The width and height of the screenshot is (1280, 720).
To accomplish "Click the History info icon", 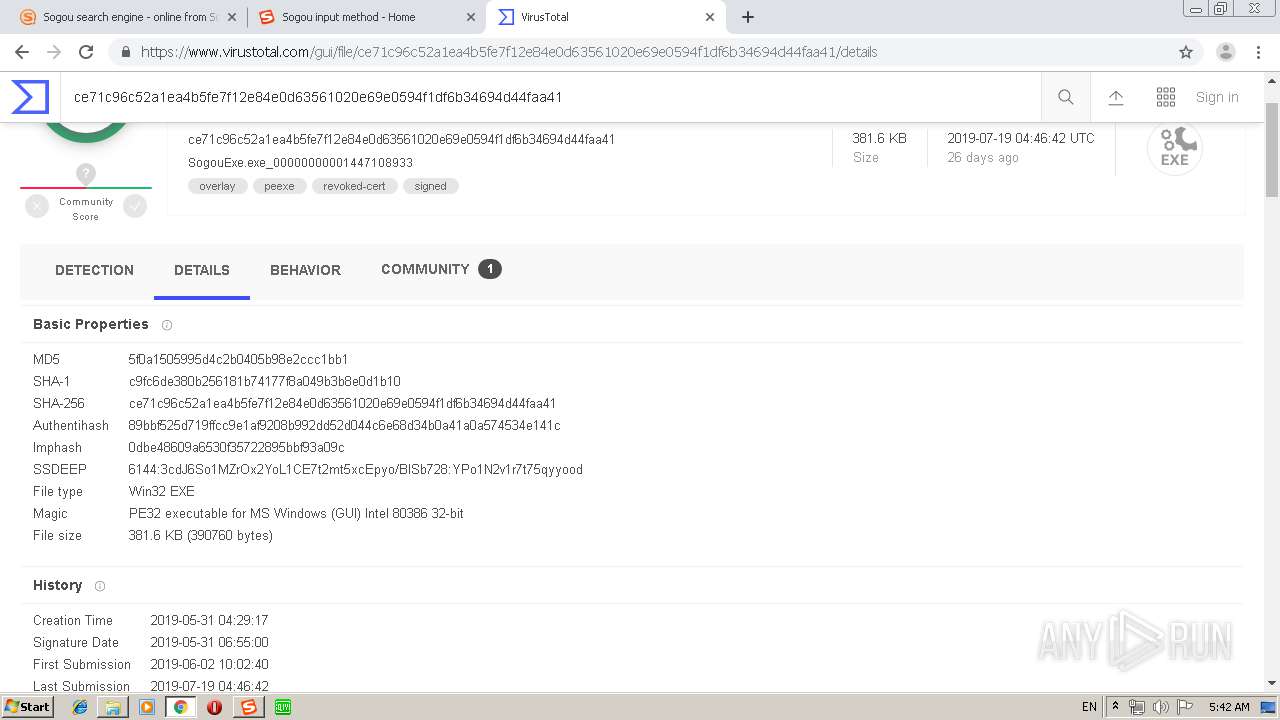I will pyautogui.click(x=100, y=586).
